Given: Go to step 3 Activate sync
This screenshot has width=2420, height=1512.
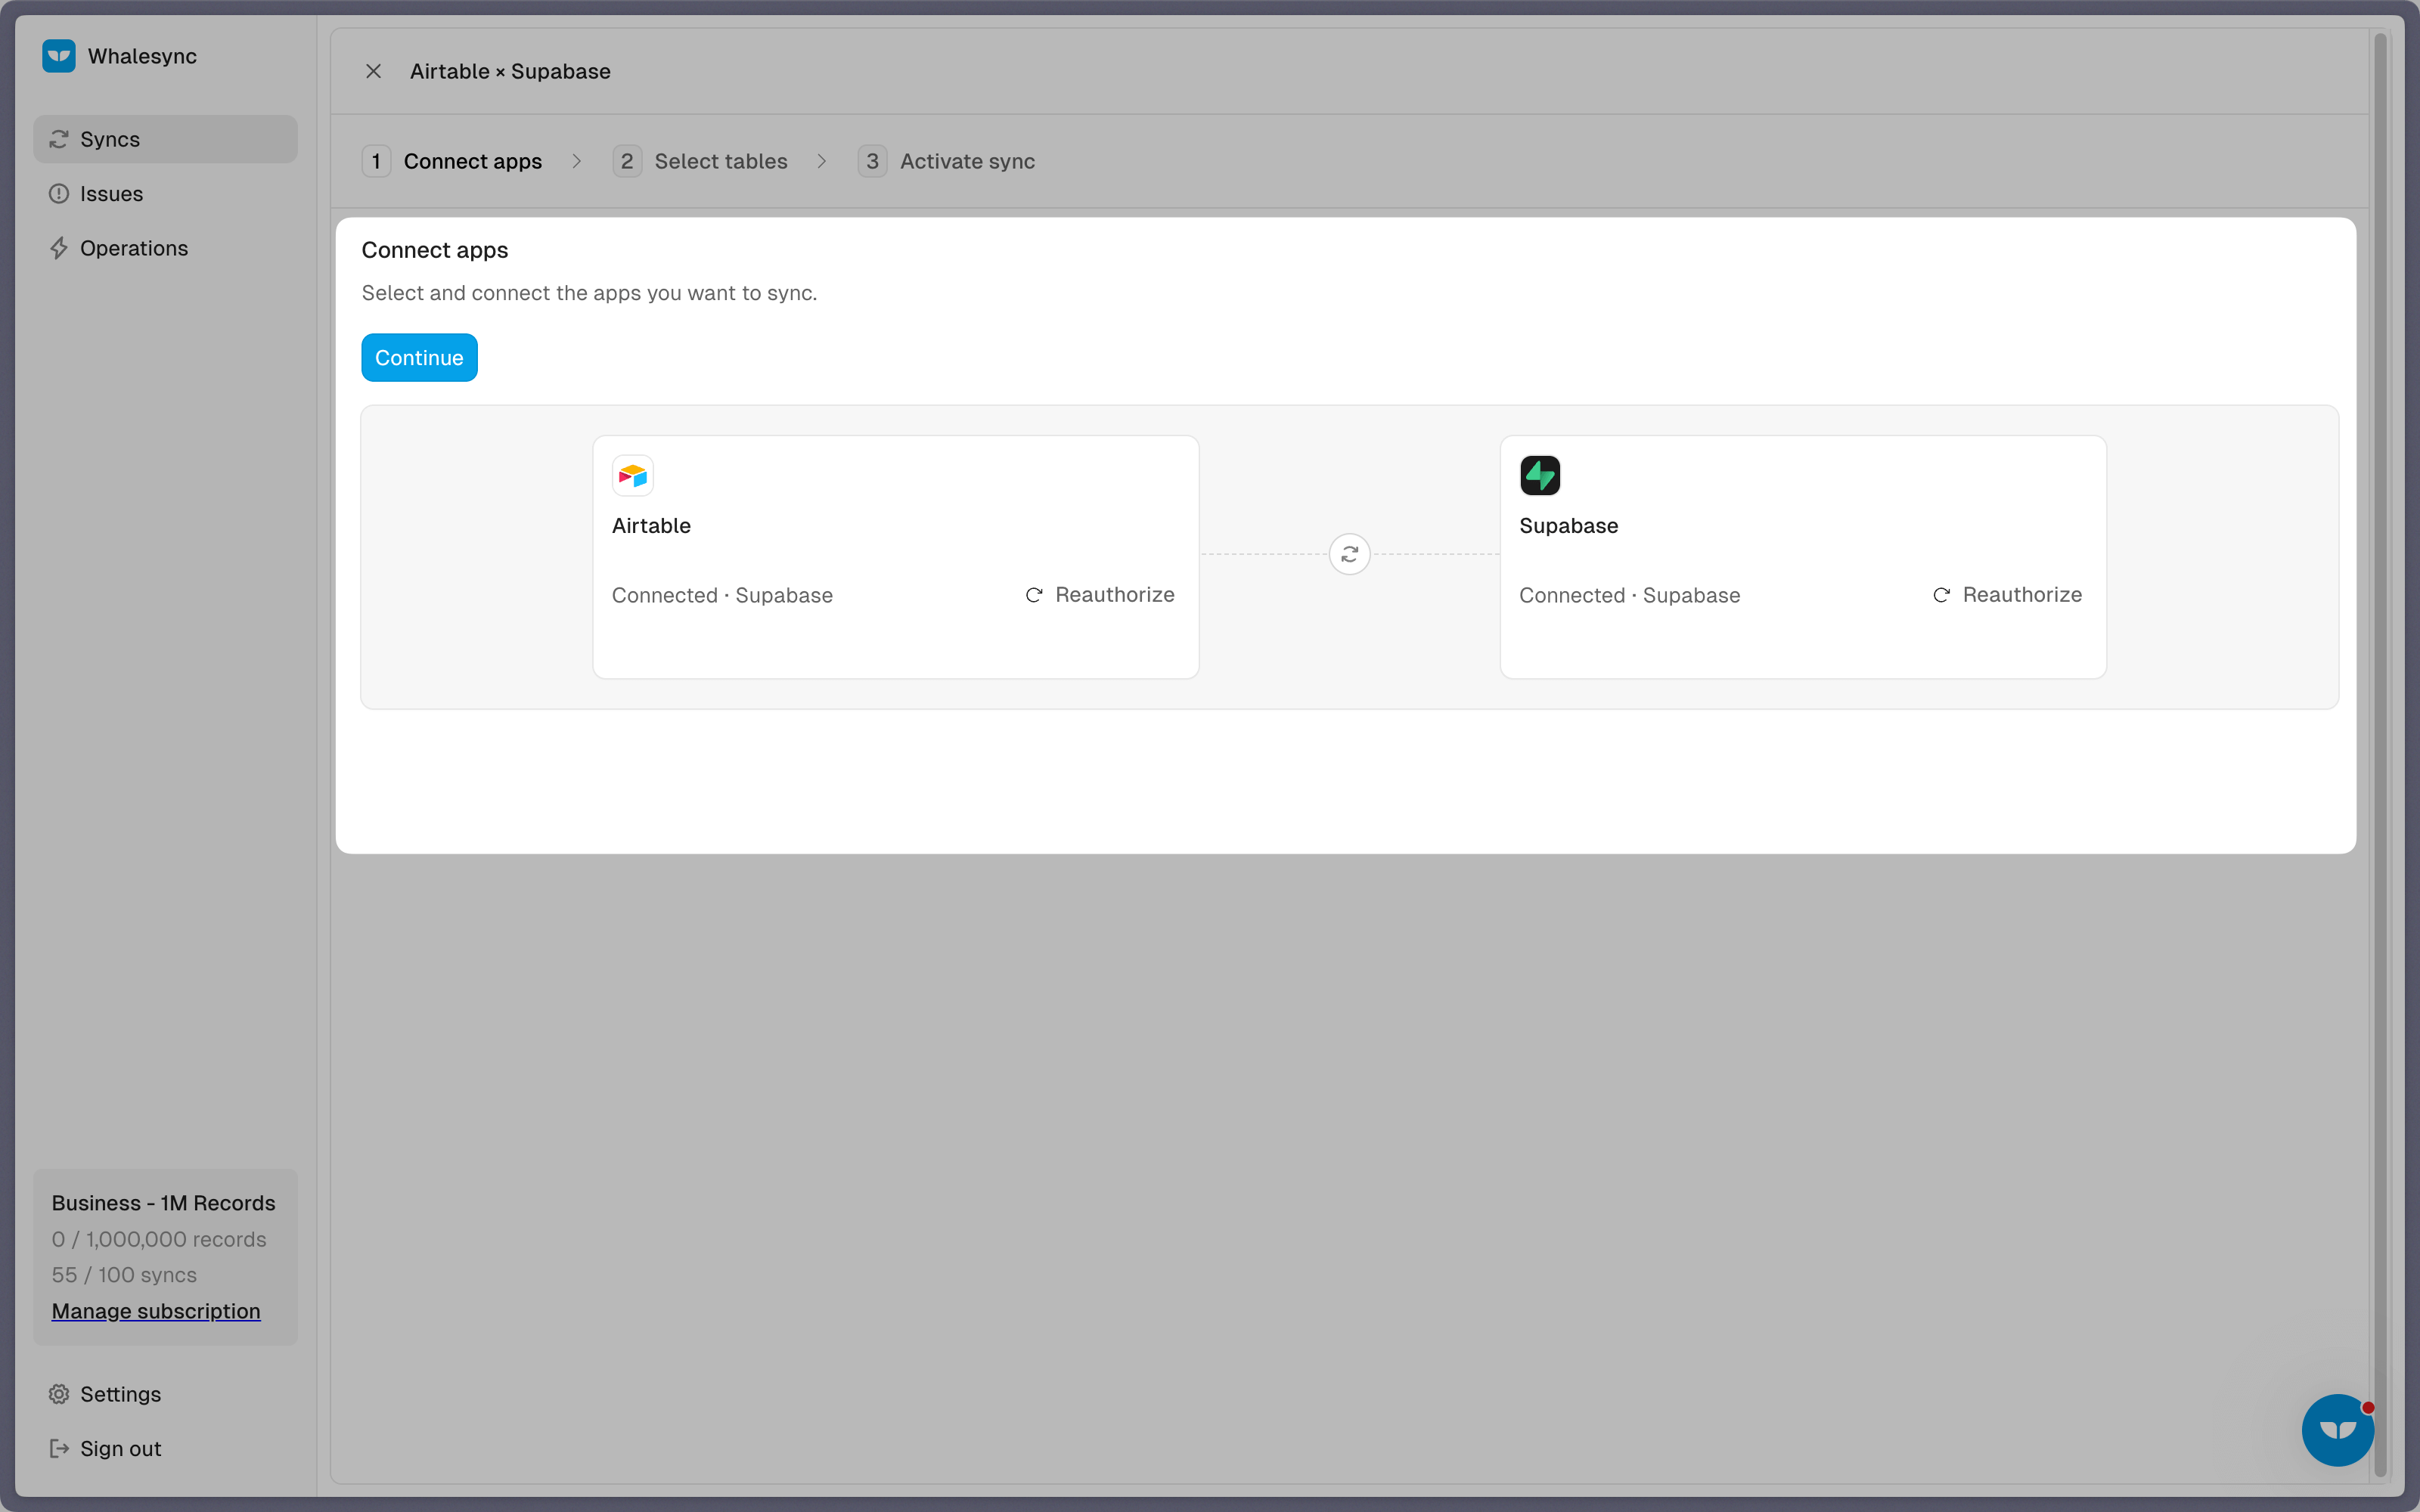Looking at the screenshot, I should (946, 161).
